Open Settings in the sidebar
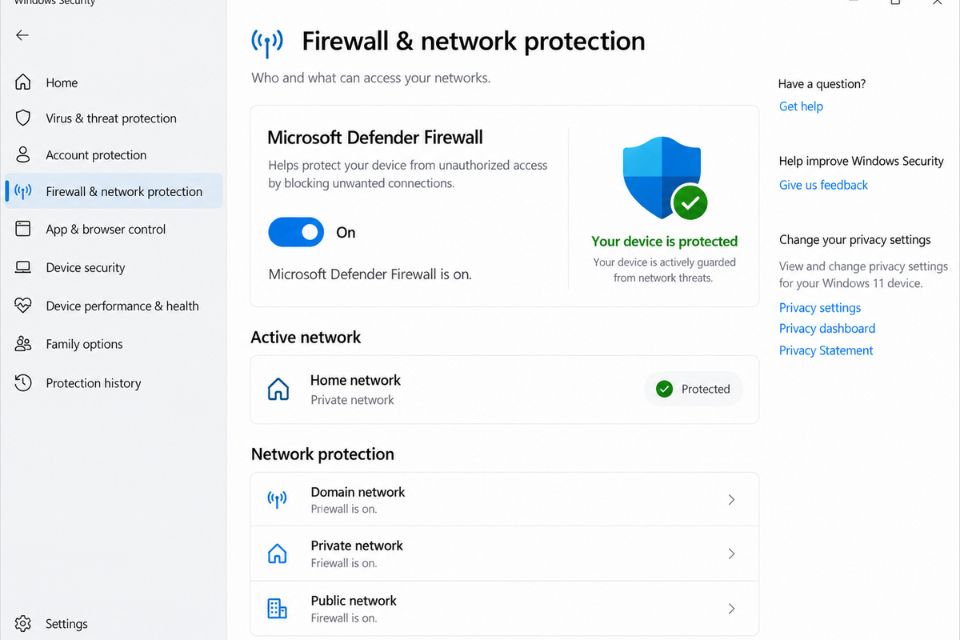Screen dimensions: 960x640 [x=114, y=623]
